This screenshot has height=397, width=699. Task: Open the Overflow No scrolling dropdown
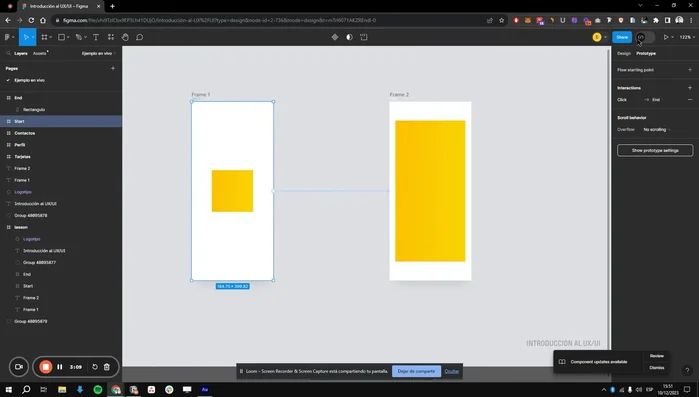[x=657, y=130]
